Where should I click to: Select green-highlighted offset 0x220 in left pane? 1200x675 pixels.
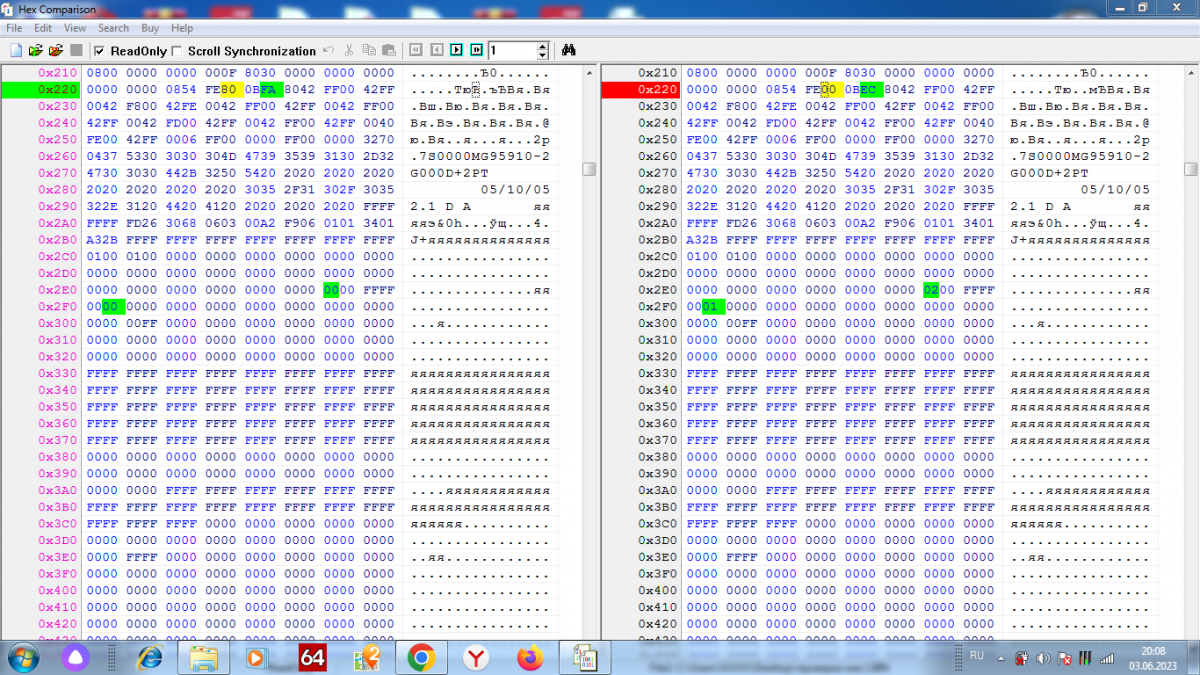(x=40, y=89)
